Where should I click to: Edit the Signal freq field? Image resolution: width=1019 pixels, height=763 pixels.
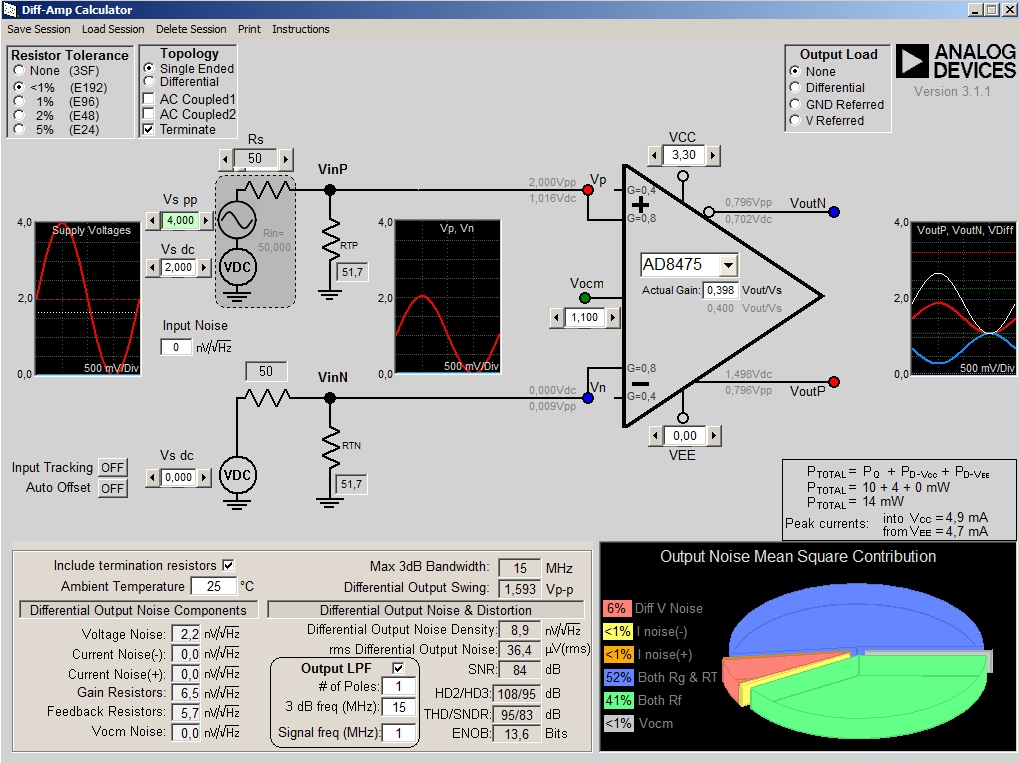point(398,733)
